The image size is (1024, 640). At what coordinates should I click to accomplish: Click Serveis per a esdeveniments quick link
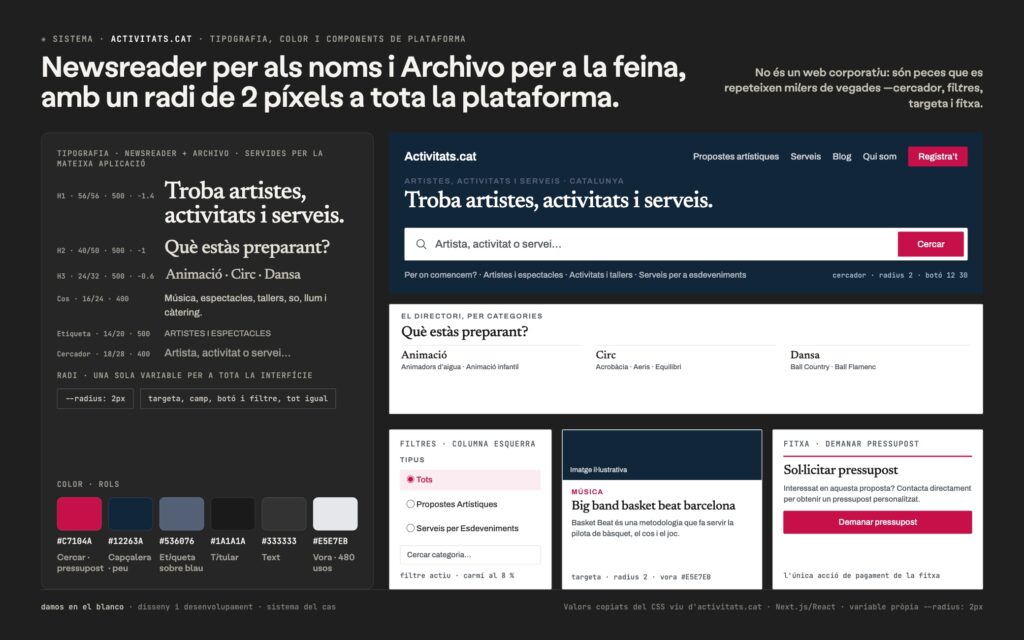click(x=692, y=275)
